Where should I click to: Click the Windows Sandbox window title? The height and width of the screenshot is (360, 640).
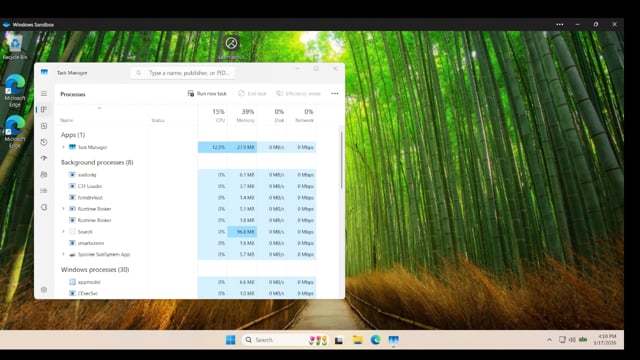coord(33,24)
